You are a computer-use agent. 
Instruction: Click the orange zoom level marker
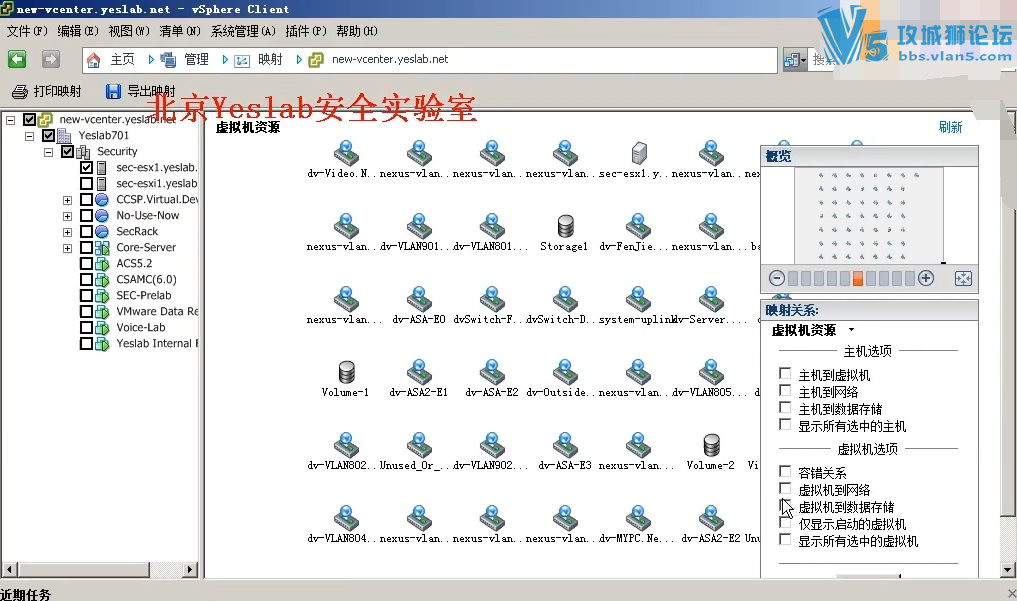[857, 279]
